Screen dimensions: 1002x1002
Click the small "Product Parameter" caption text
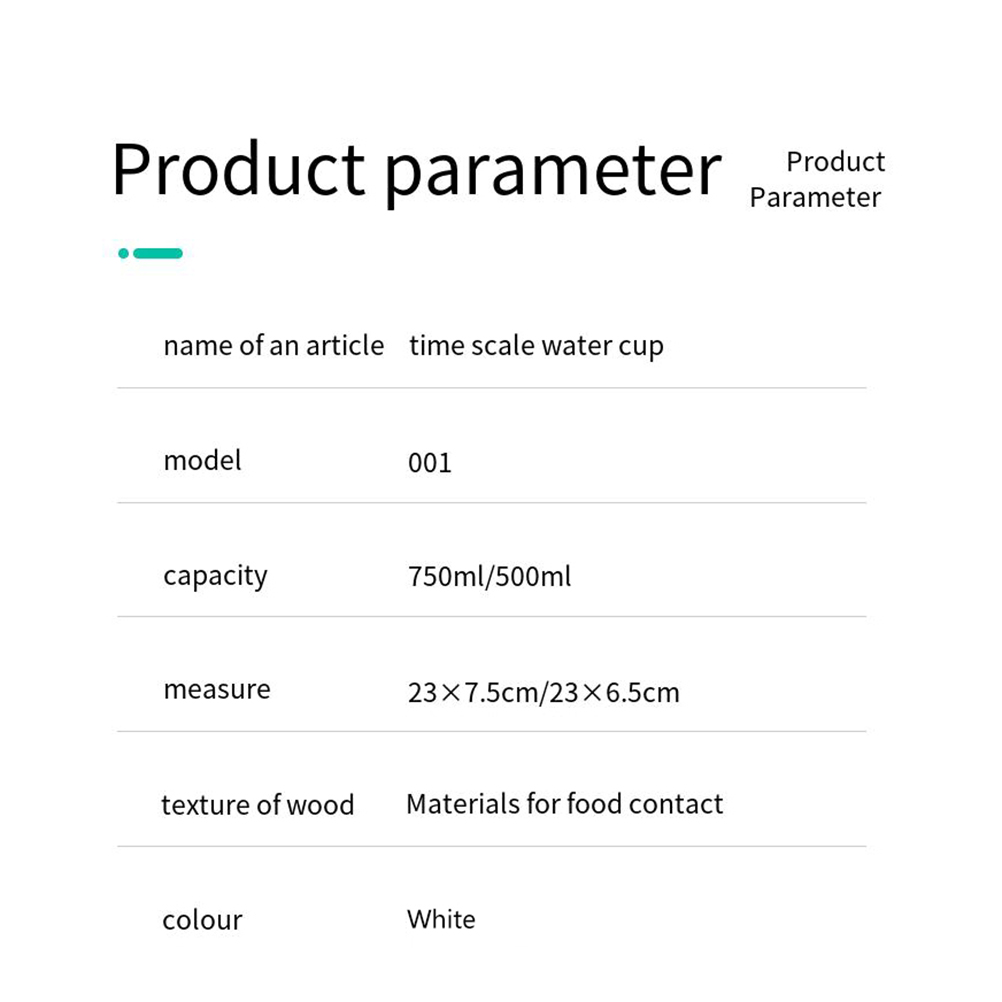click(x=817, y=180)
